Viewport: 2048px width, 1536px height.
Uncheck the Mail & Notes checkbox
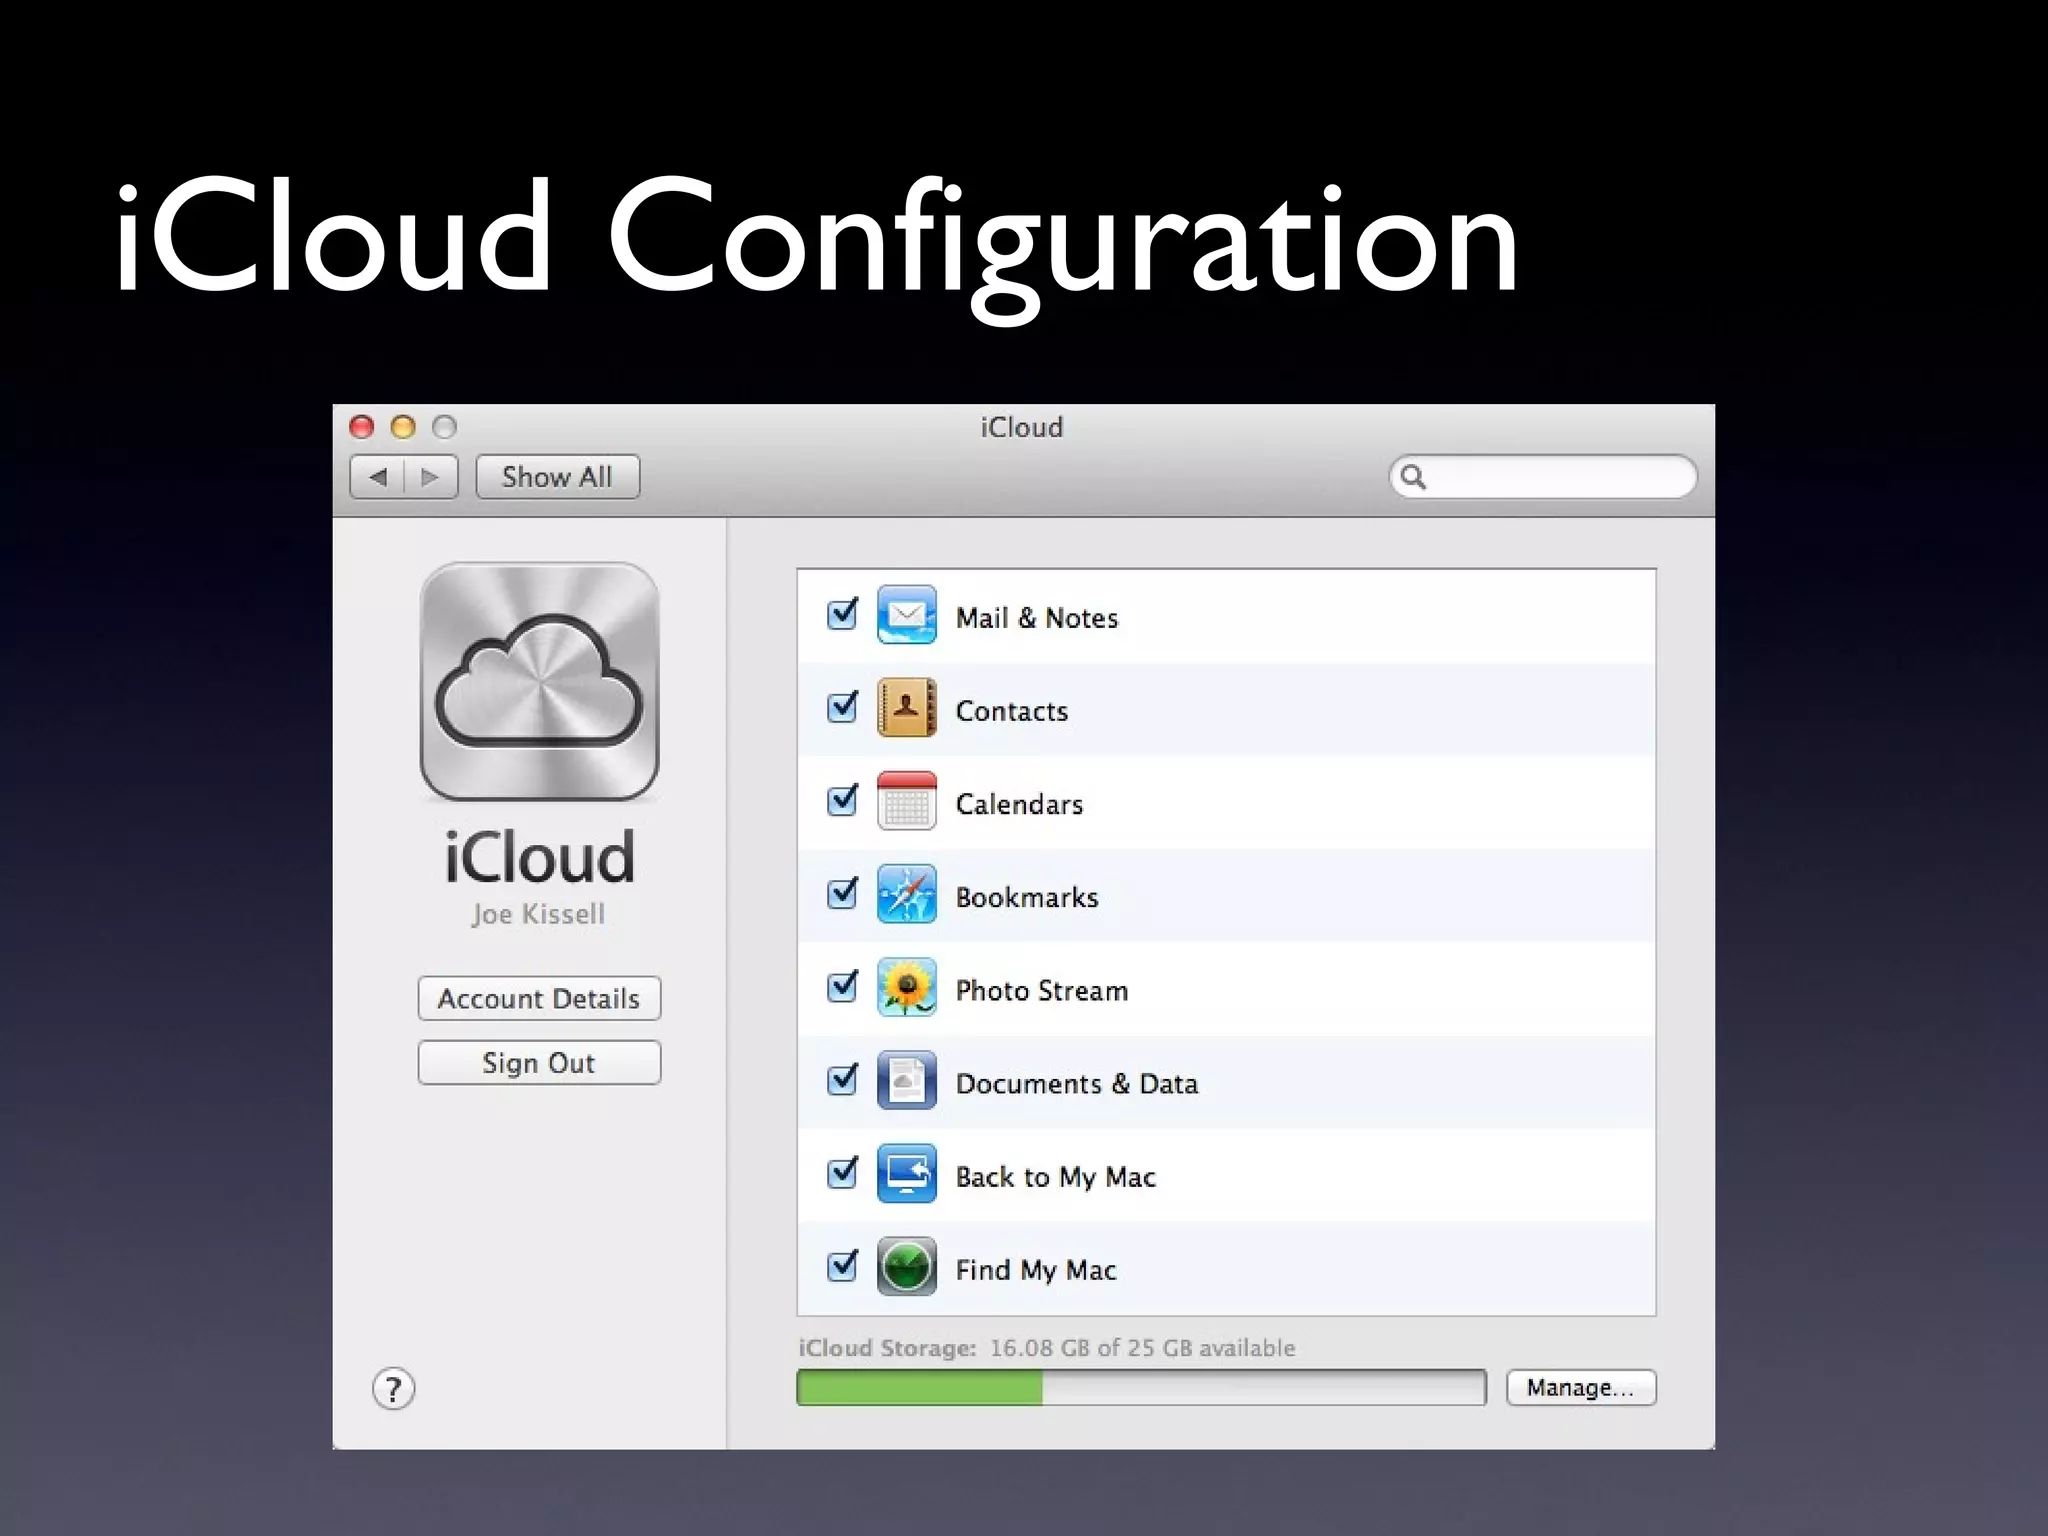(x=842, y=613)
